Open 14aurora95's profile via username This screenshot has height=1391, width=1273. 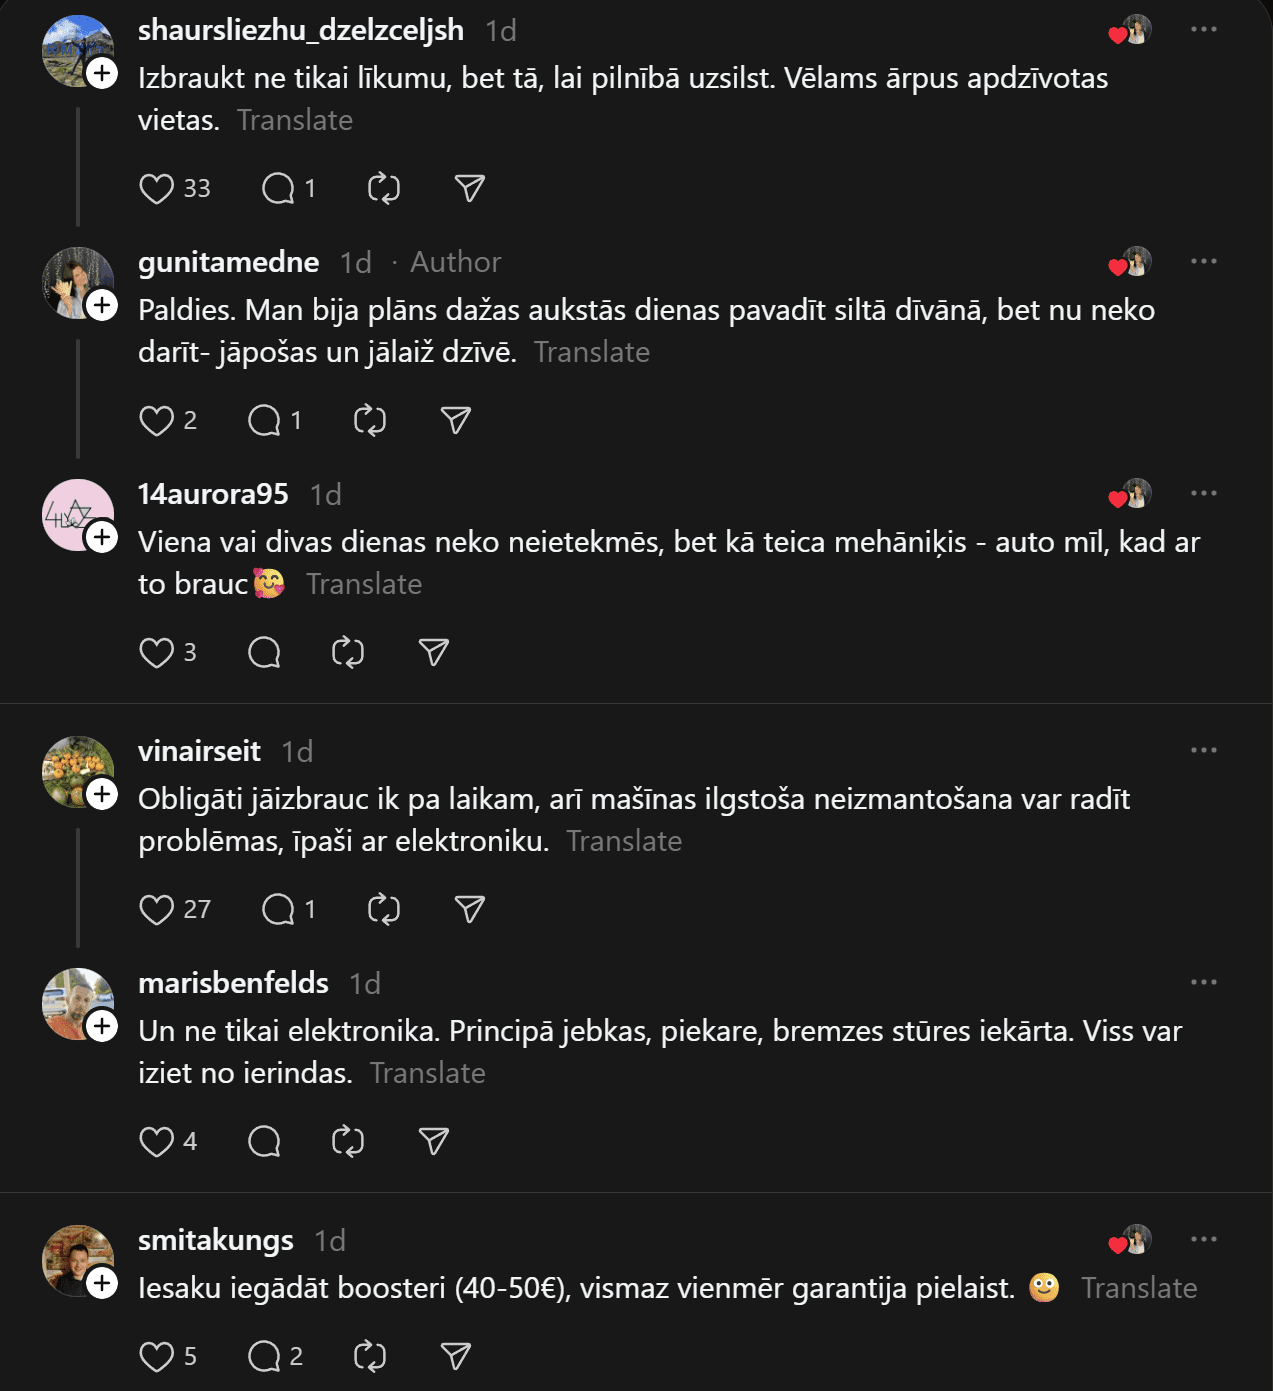click(213, 494)
